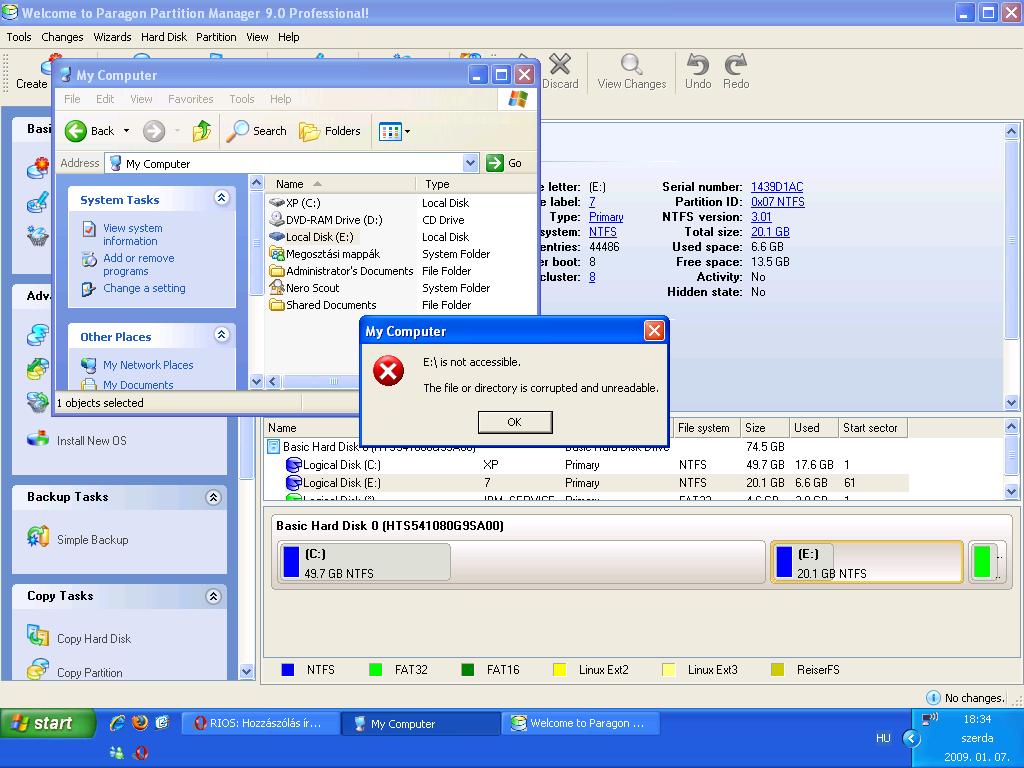Viewport: 1024px width, 768px height.
Task: Click the Back button in My Computer
Action: pos(90,131)
